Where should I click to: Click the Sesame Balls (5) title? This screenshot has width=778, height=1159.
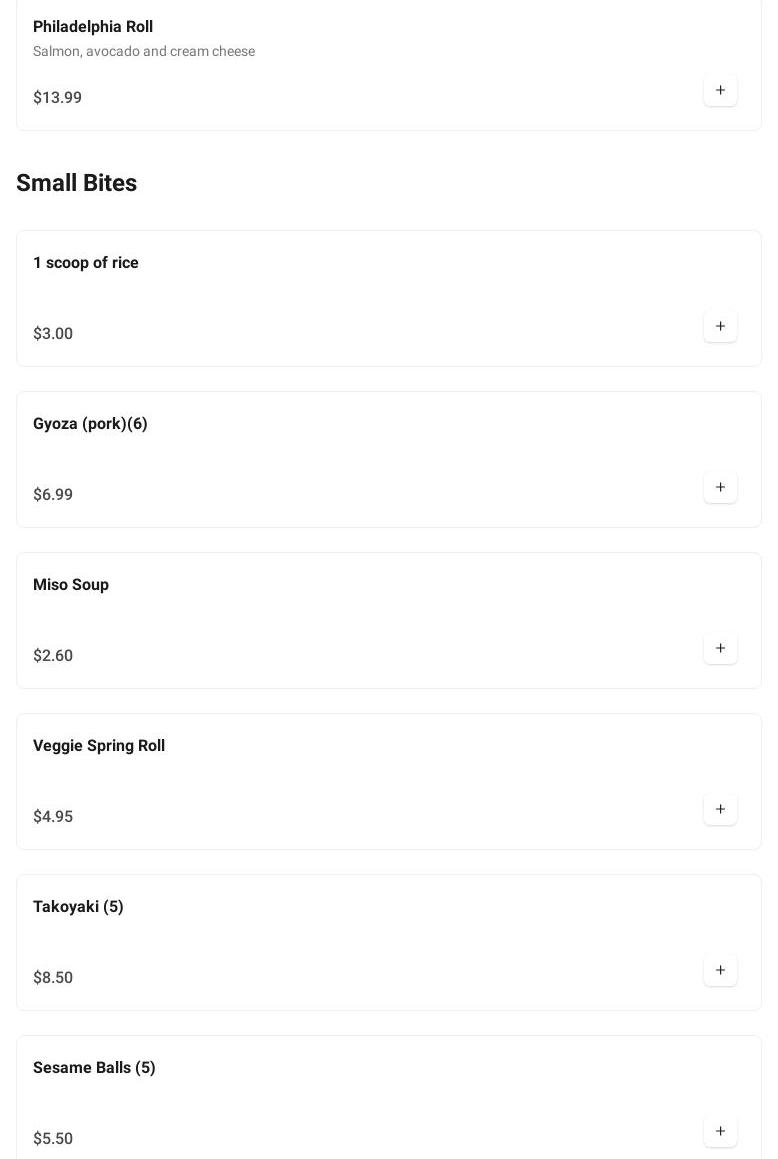pyautogui.click(x=94, y=1068)
